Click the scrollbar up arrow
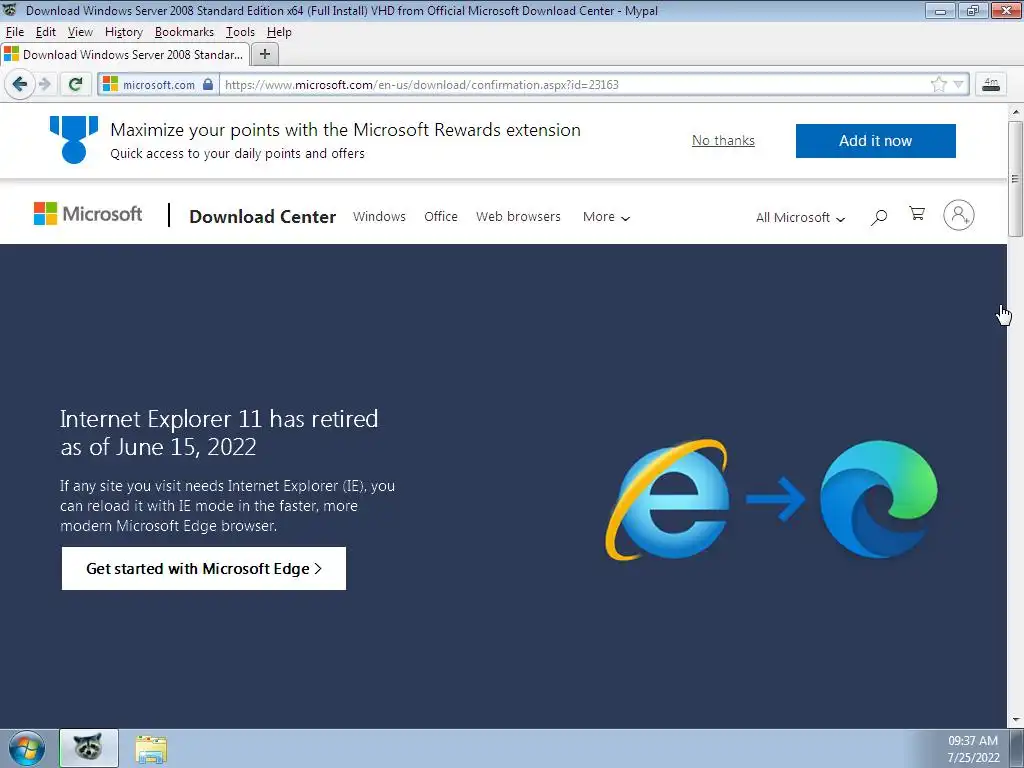The image size is (1024, 768). (1015, 112)
